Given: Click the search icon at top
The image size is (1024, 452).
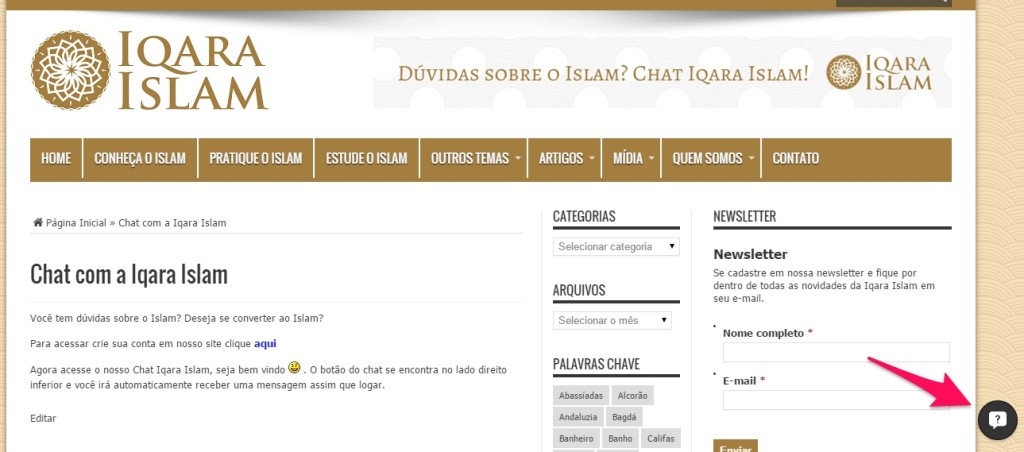Looking at the screenshot, I should [x=941, y=2].
